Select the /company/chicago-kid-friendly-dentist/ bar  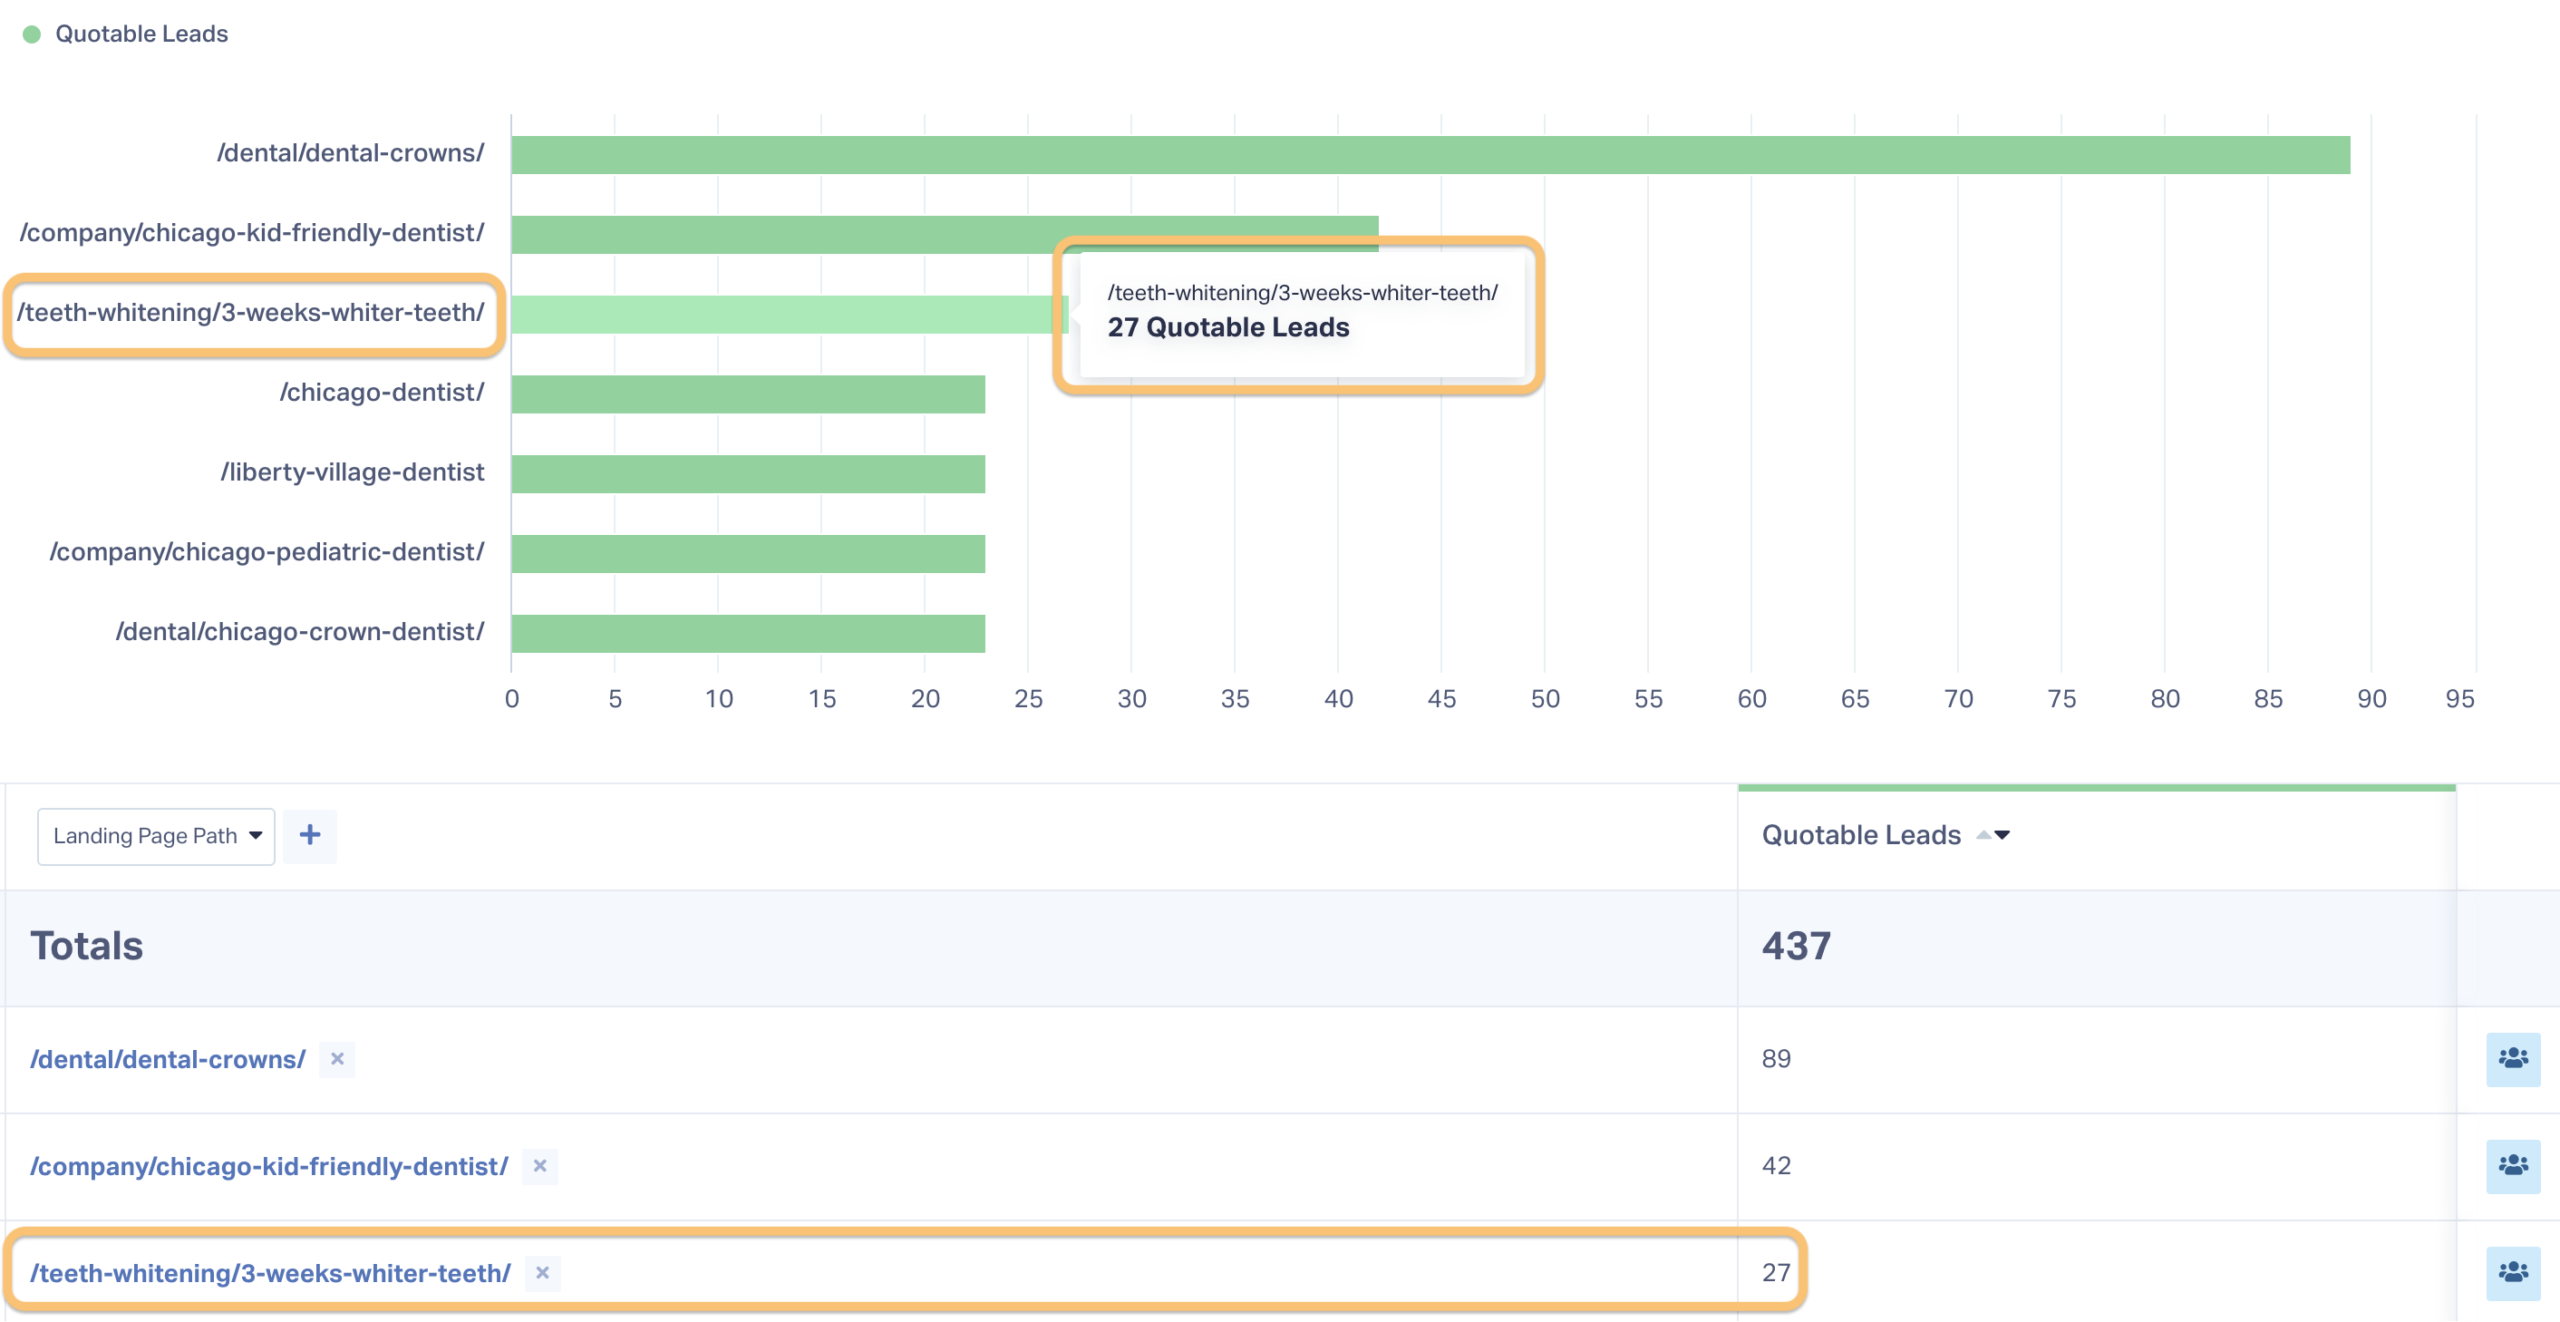tap(944, 234)
